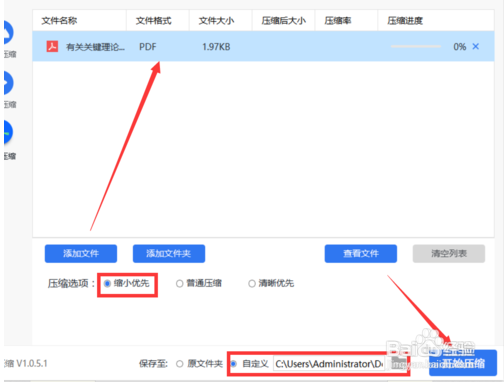Click the 文件名称 column header

[x=59, y=21]
